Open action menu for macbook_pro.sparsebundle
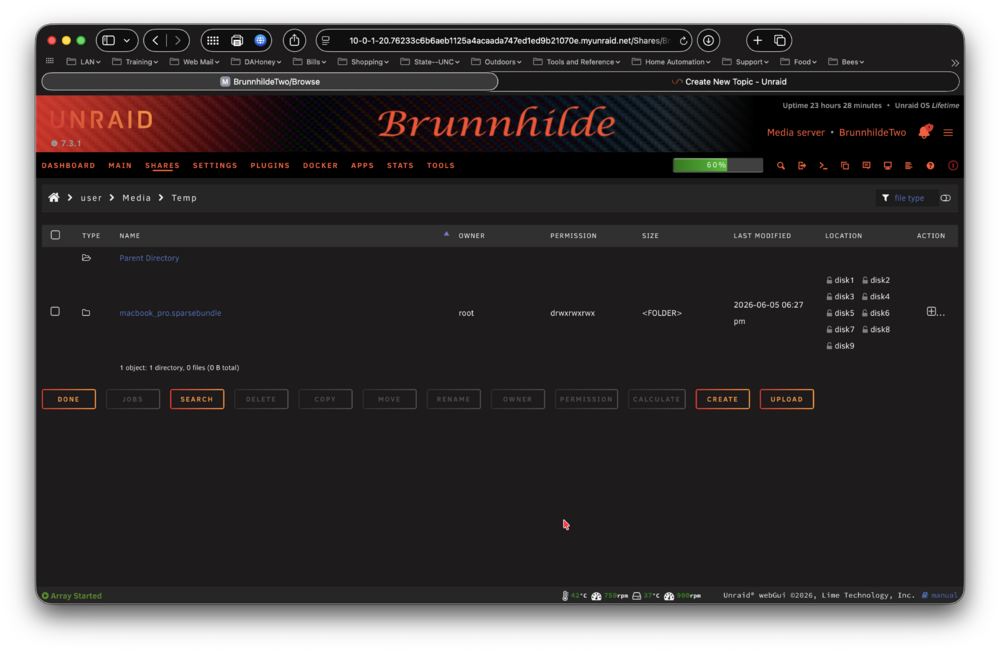 point(935,312)
